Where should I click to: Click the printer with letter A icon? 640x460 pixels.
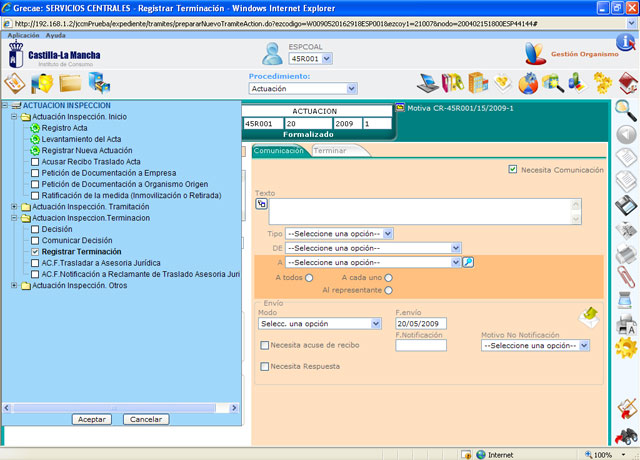(x=626, y=325)
